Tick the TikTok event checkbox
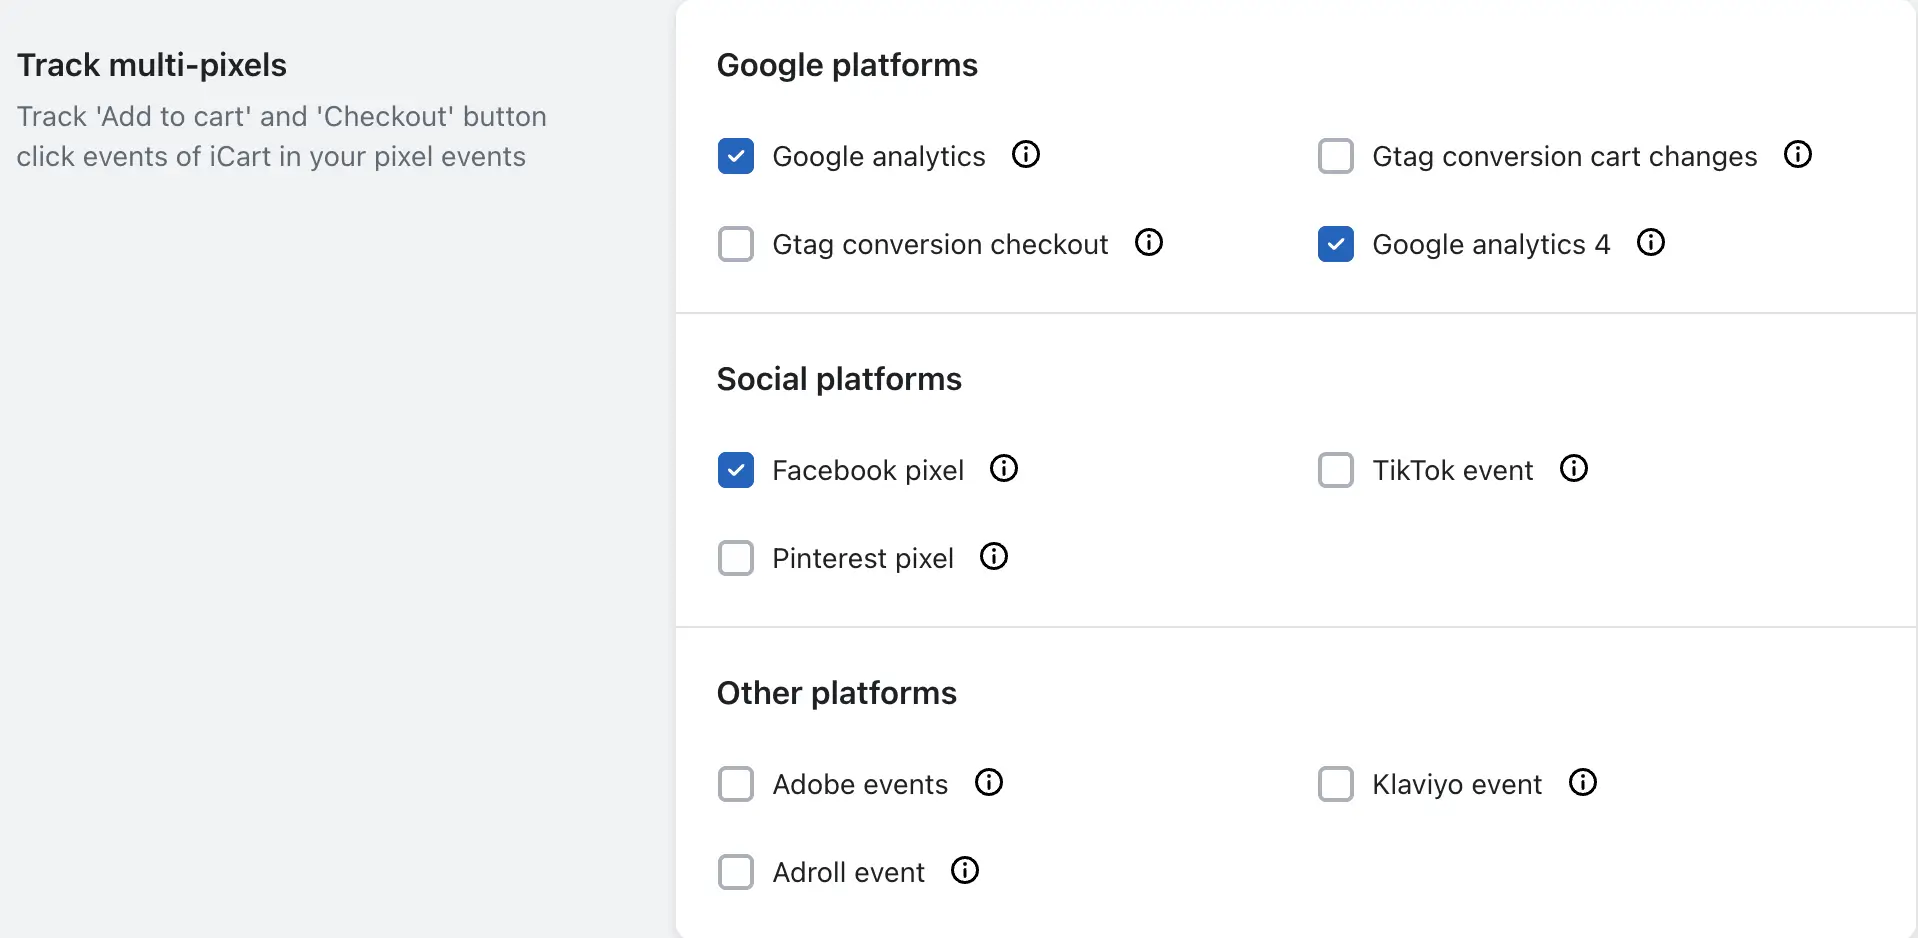The image size is (1918, 938). coord(1336,470)
